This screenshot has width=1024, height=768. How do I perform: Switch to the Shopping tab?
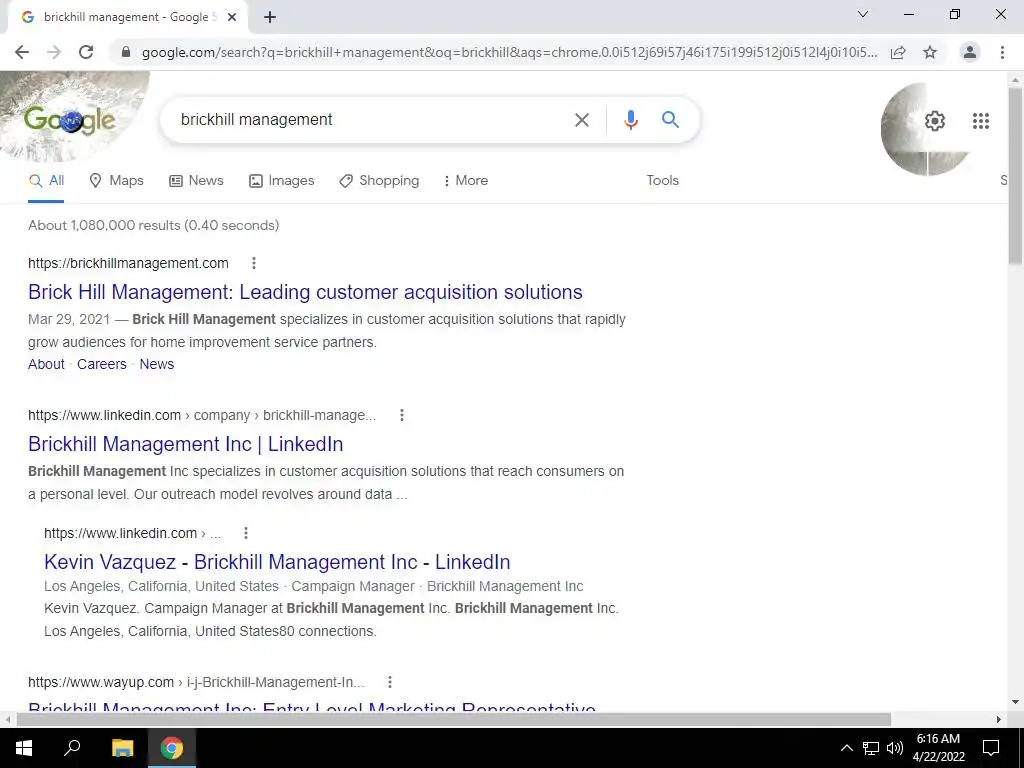pyautogui.click(x=379, y=181)
